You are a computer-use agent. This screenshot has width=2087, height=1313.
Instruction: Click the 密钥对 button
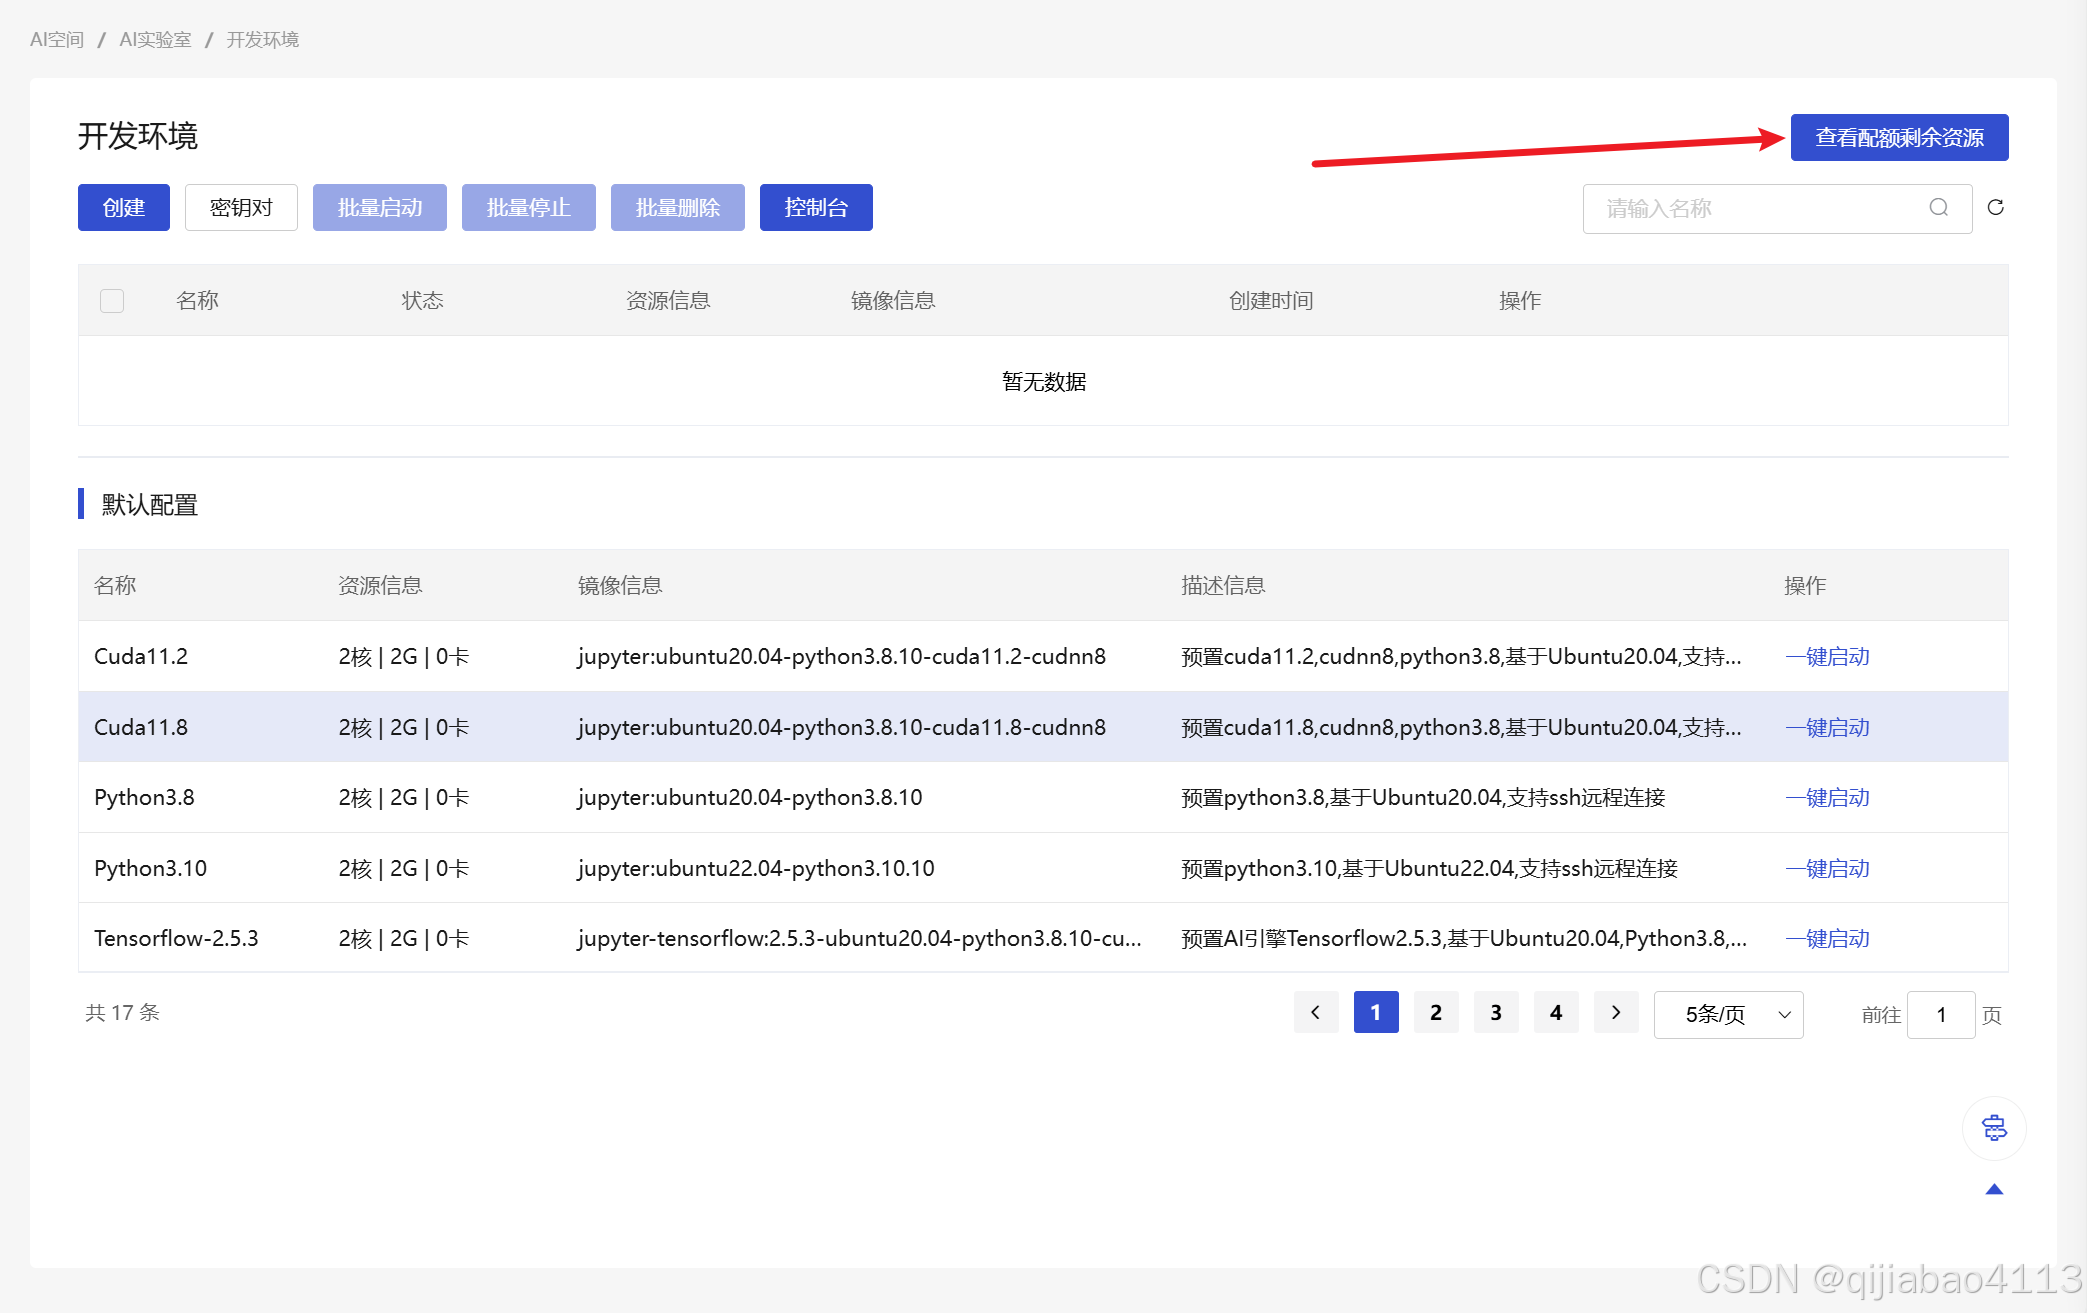click(241, 207)
